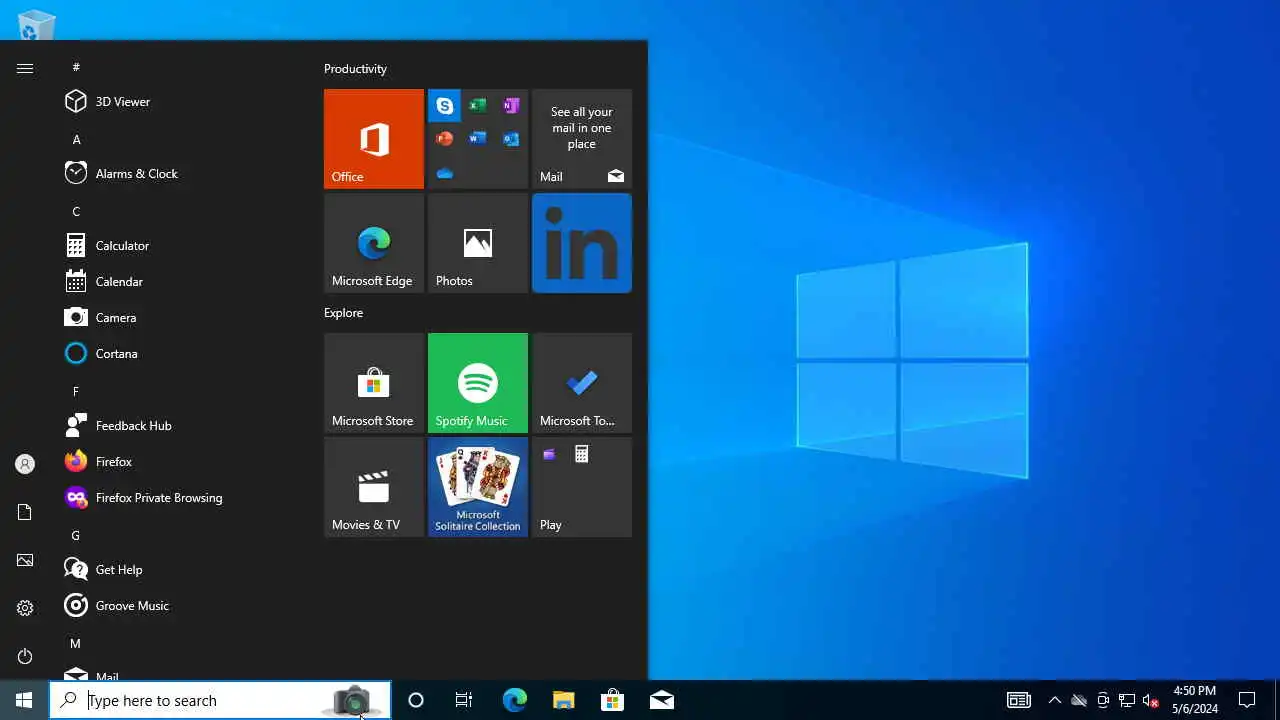
Task: Click the '#' letter header in app list
Action: point(76,67)
